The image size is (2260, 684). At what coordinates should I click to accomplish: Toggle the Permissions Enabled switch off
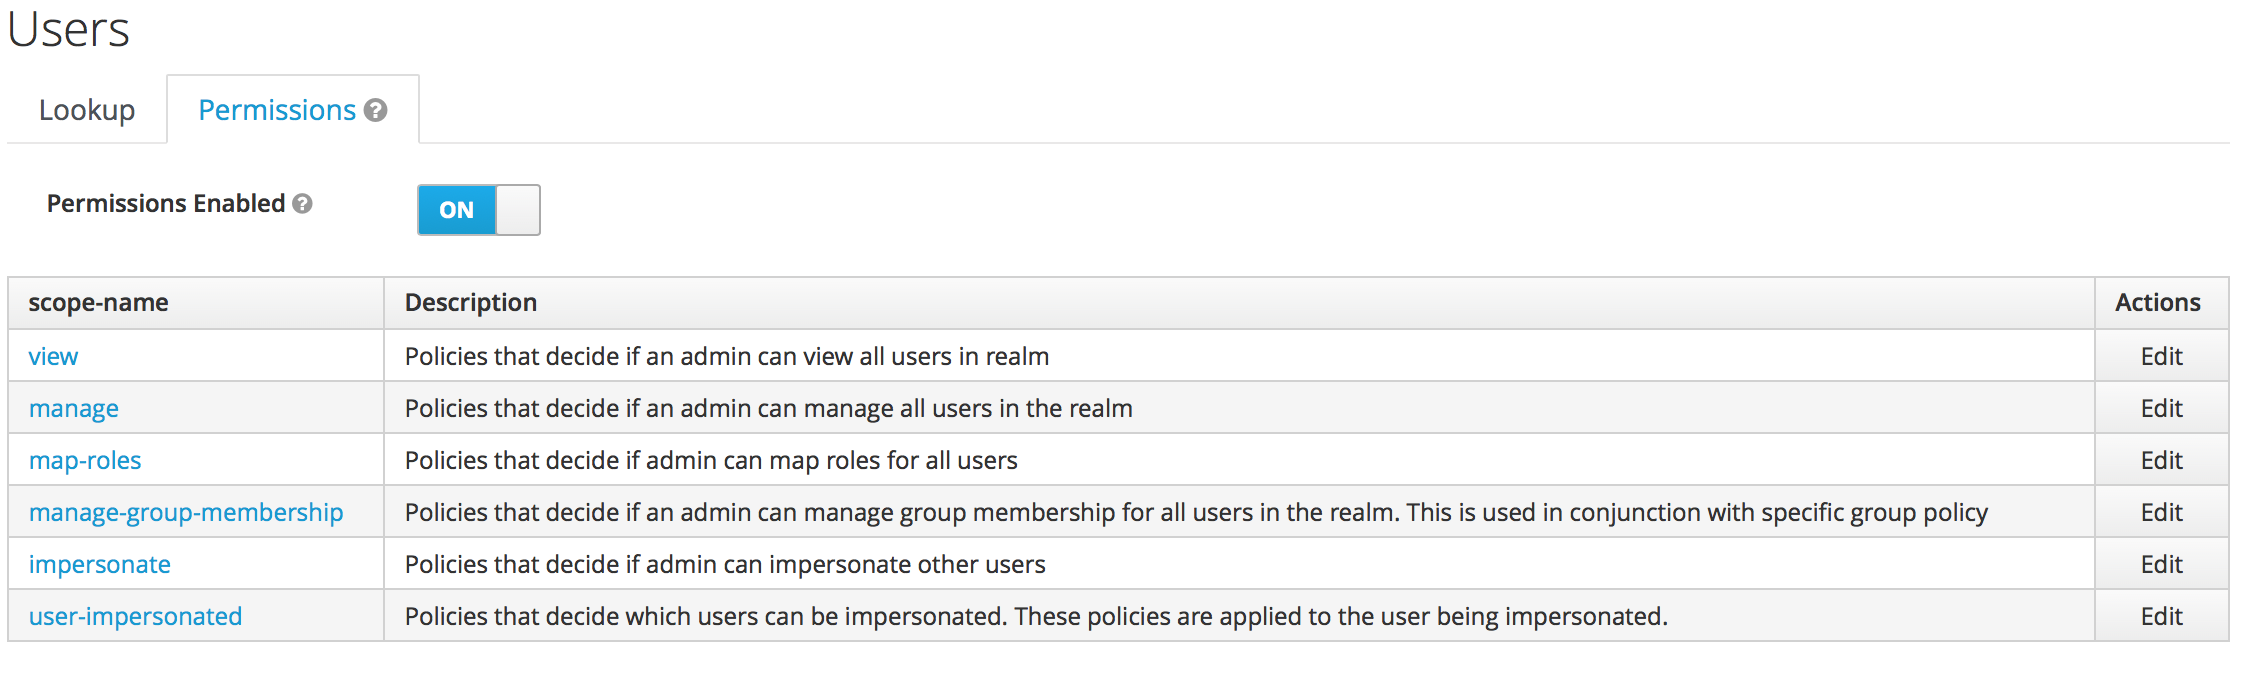(x=478, y=210)
